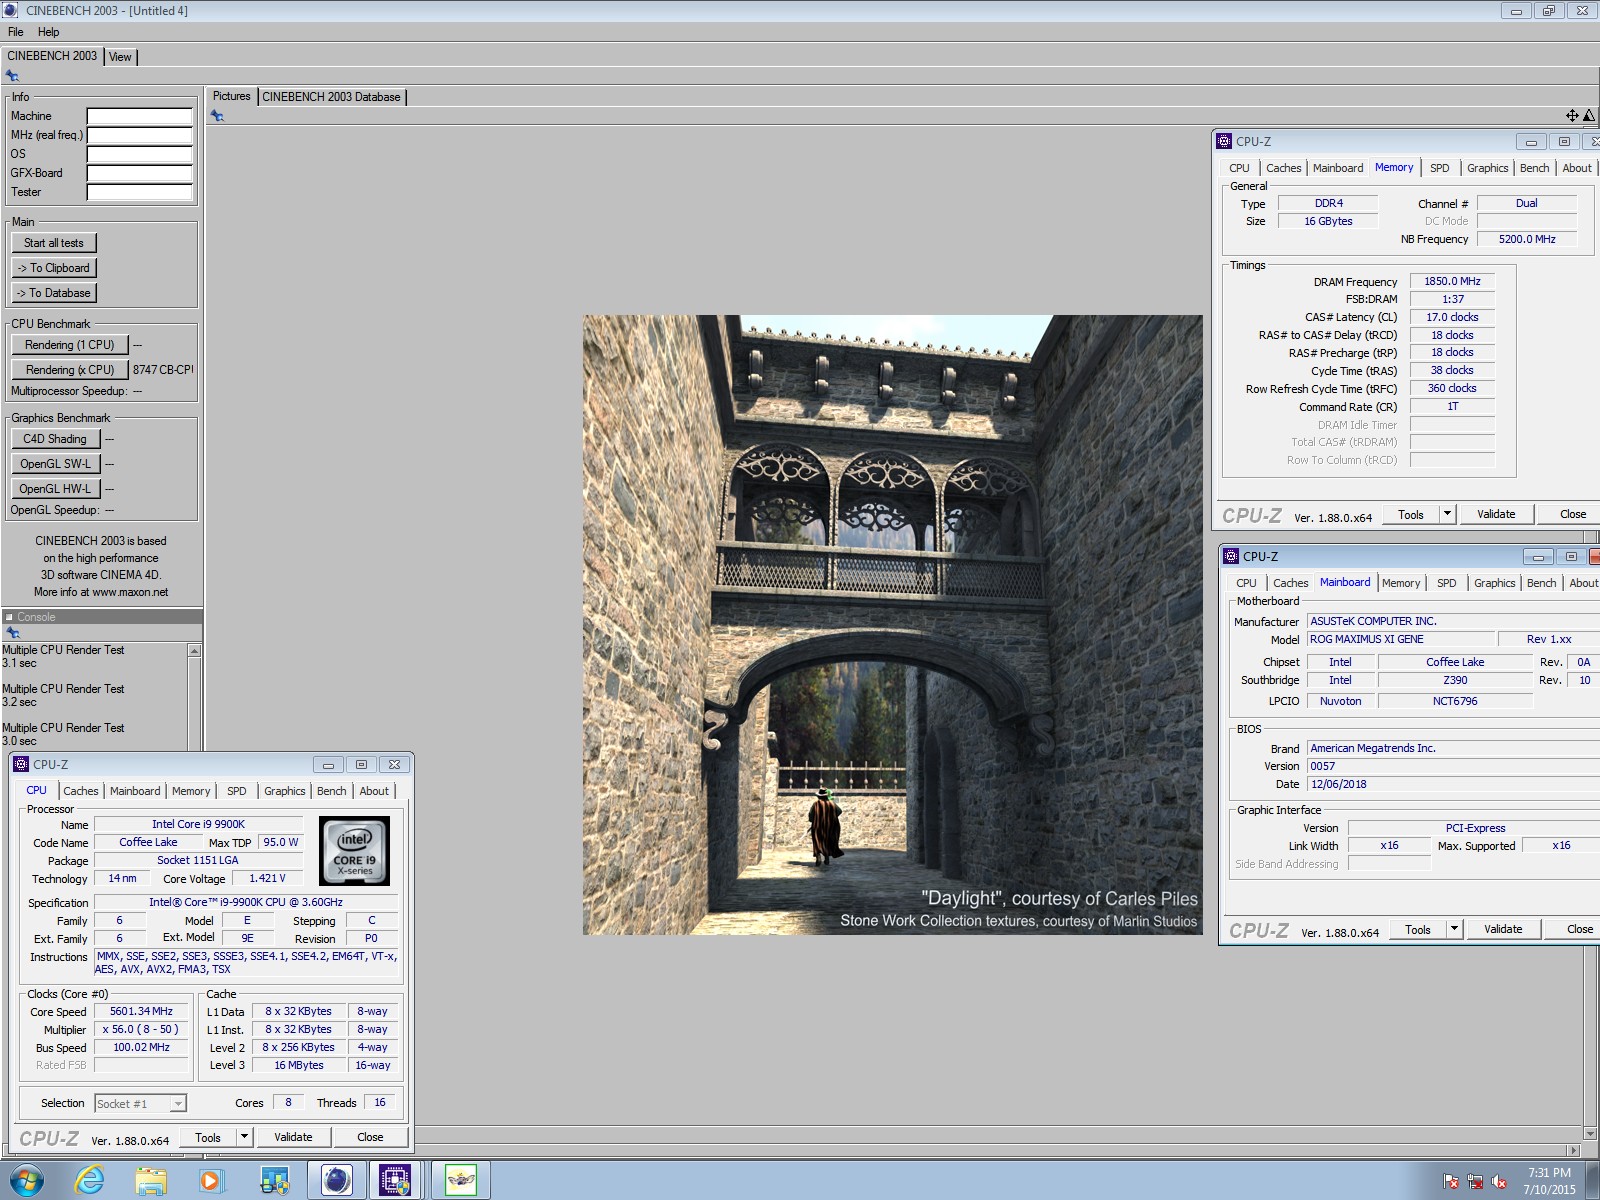Click into the Tester input field
1600x1200 pixels.
pos(139,192)
